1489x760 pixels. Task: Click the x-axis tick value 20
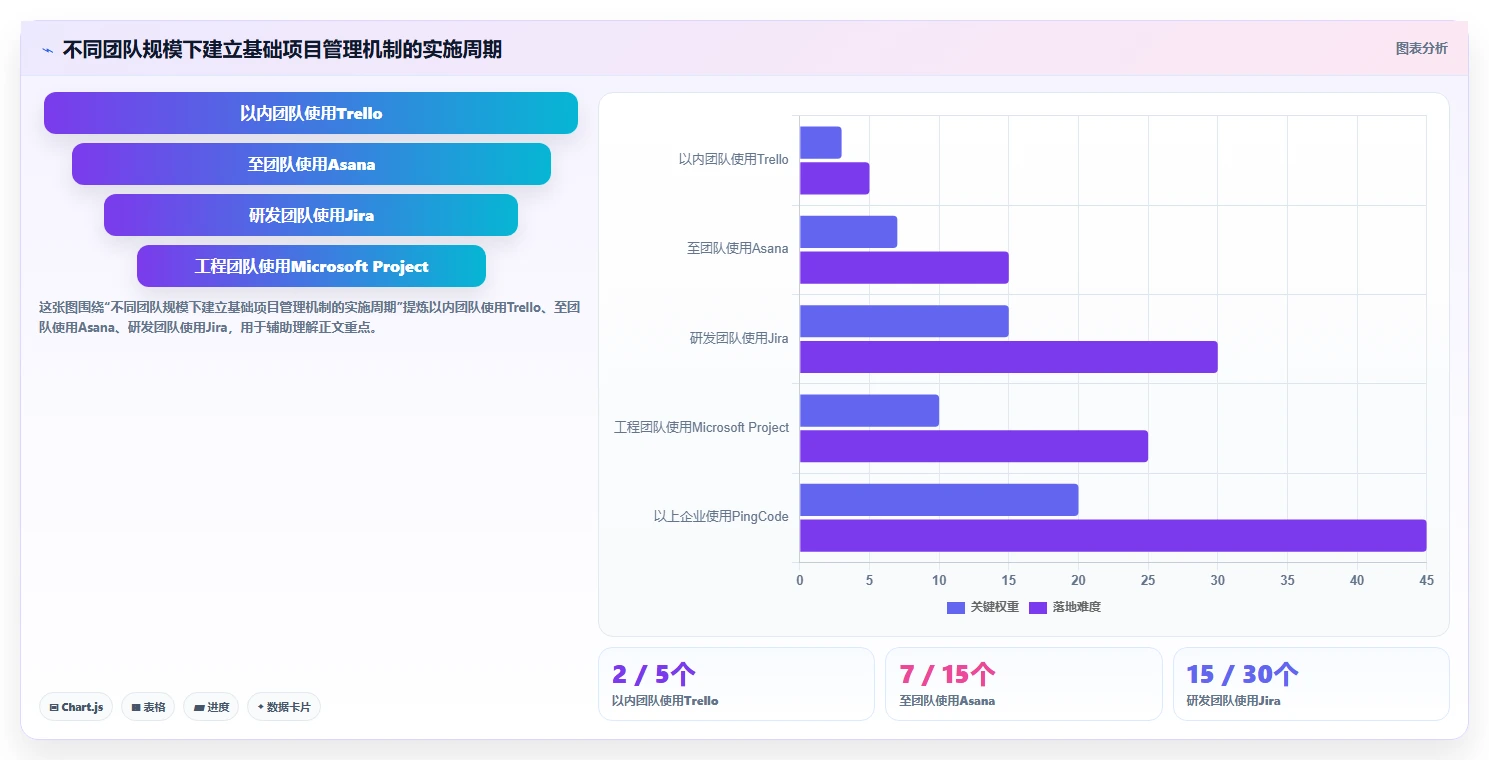pyautogui.click(x=1078, y=581)
